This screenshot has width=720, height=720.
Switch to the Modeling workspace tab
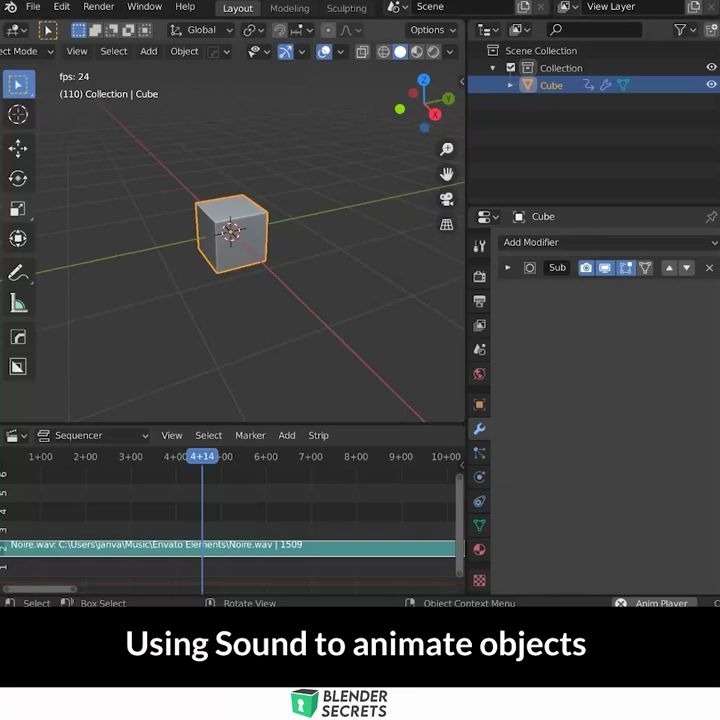[289, 8]
